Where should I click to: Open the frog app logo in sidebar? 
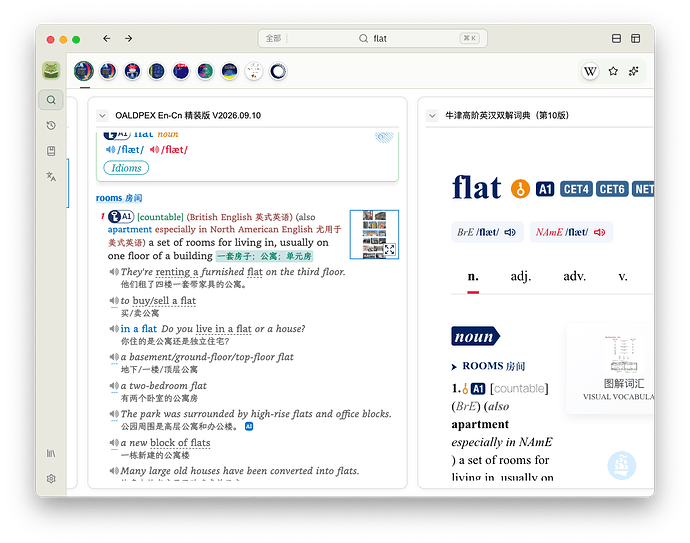tap(51, 70)
